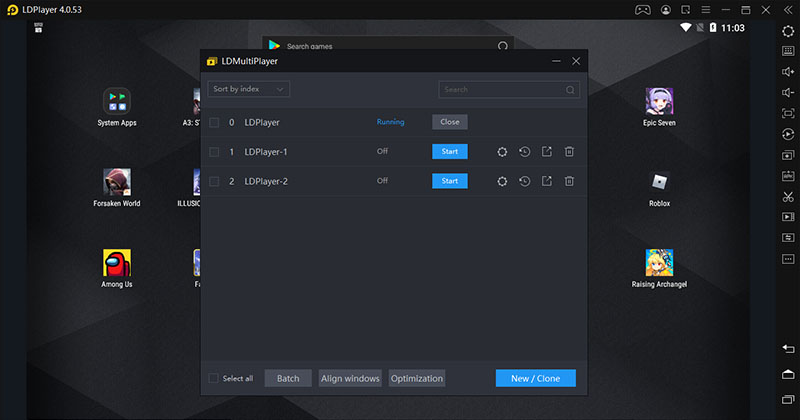Close the LDMultiPlayer dialog

point(576,61)
